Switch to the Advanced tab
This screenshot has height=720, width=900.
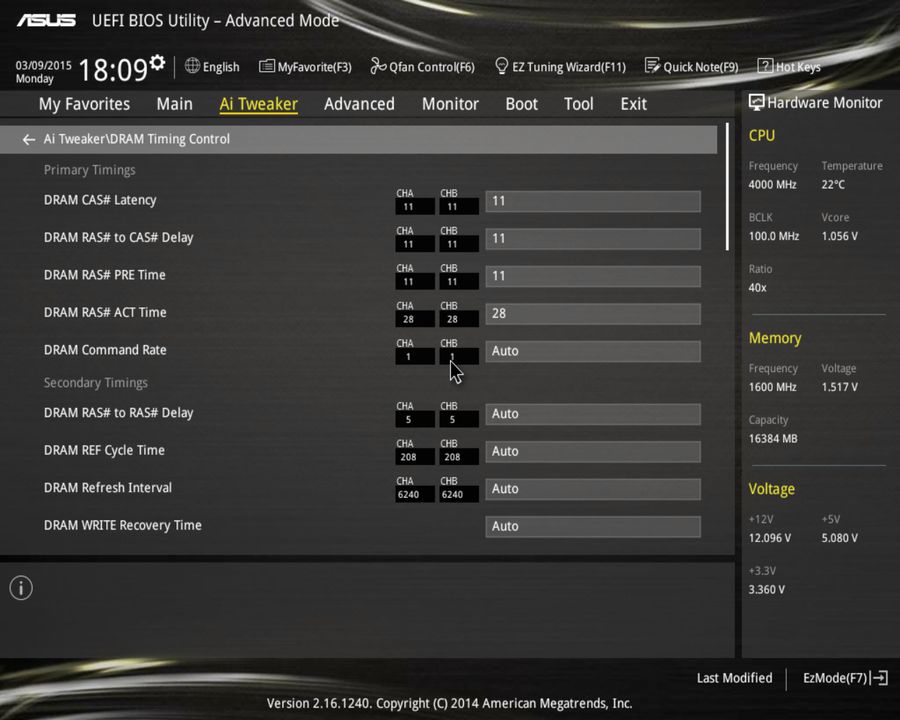click(359, 103)
